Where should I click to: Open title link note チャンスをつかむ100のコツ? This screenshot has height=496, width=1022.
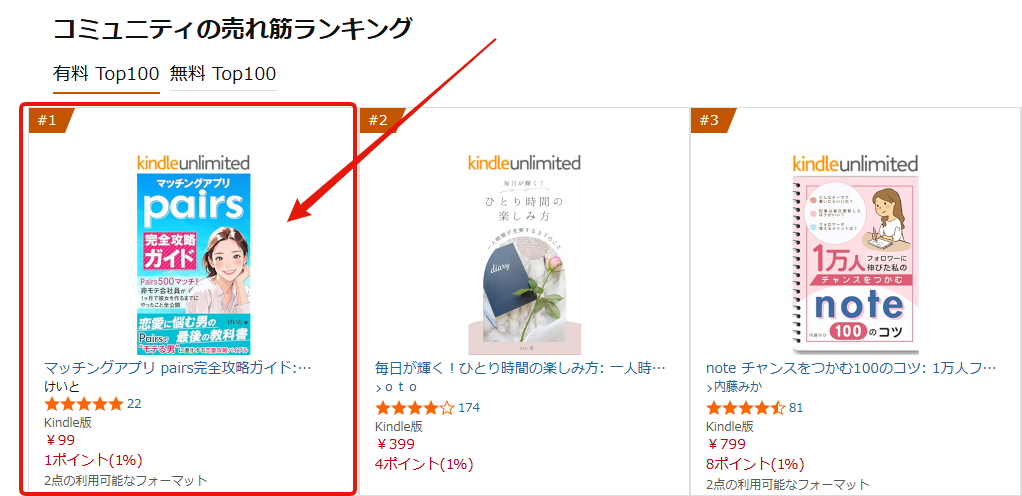coord(851,367)
